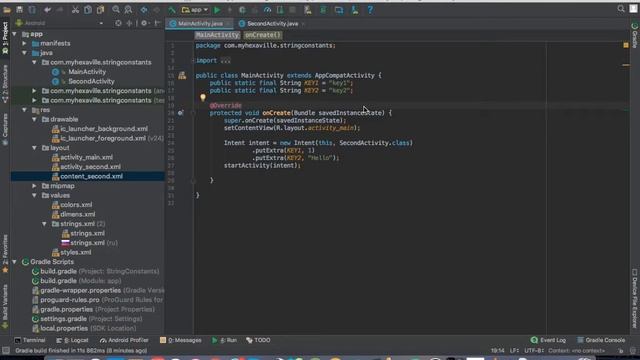Toggle the Gradle side panel tab
This screenshot has width=640, height=360.
point(635,36)
